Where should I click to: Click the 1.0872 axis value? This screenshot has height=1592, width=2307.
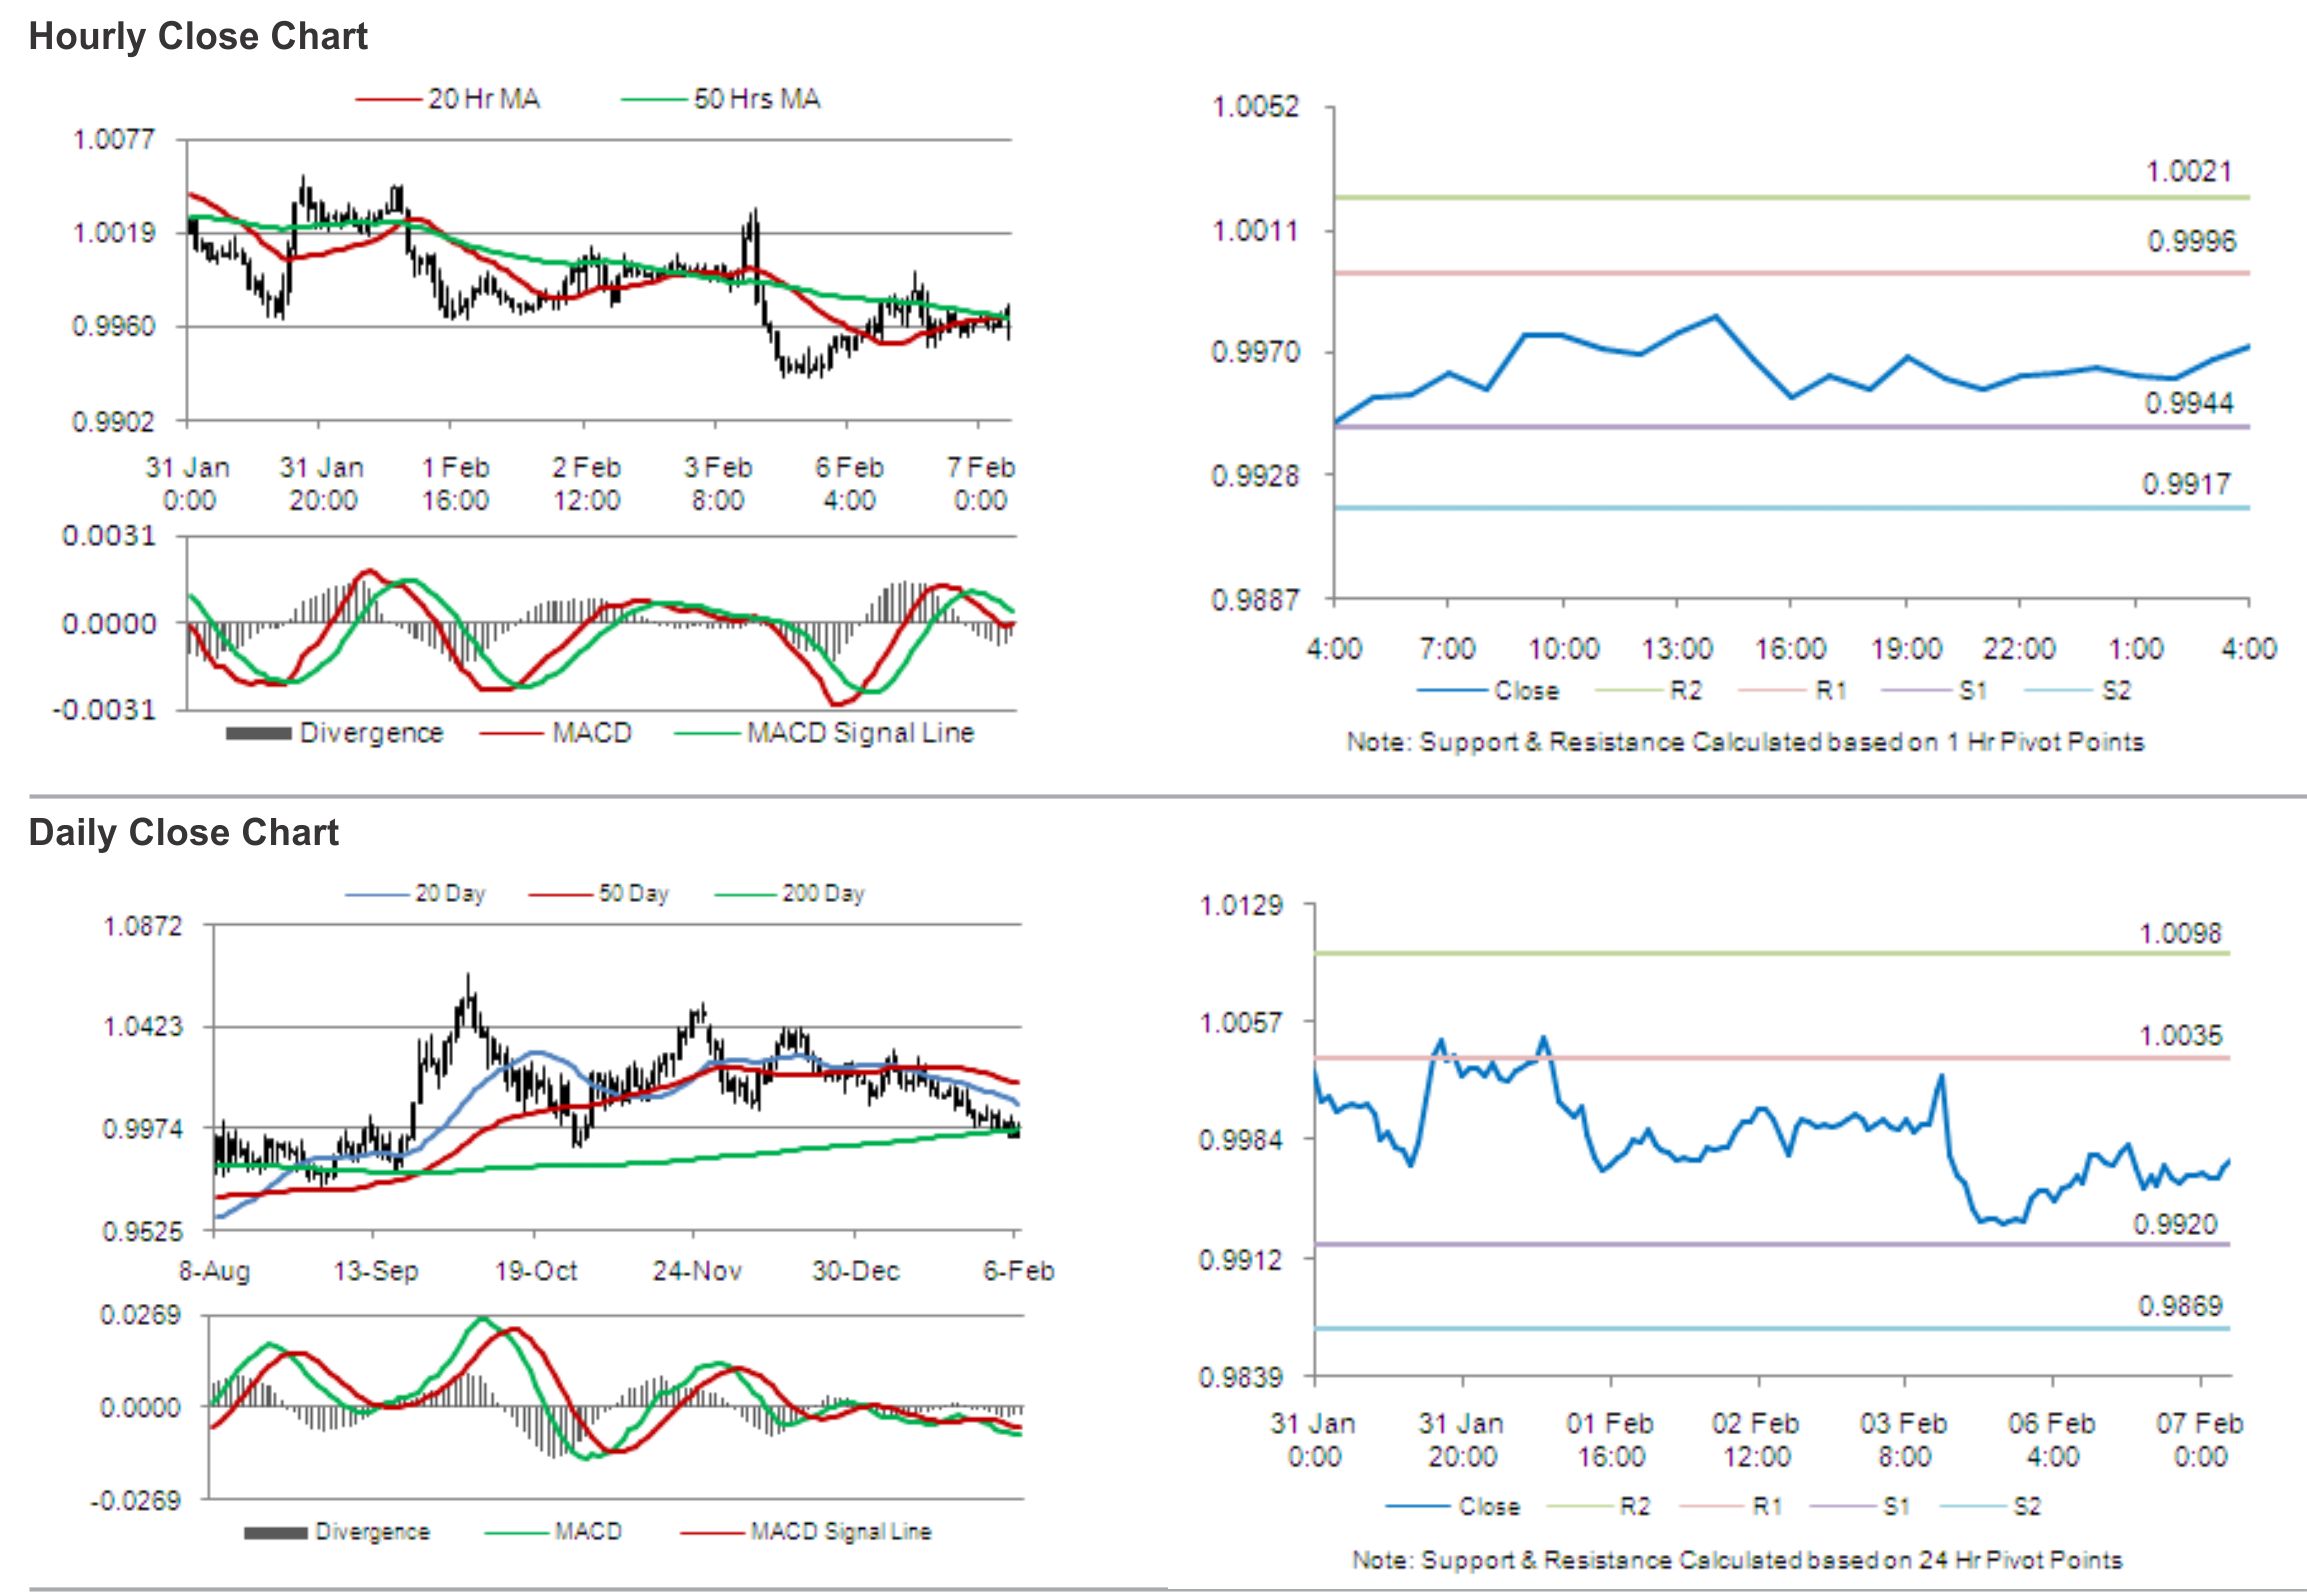click(x=143, y=926)
